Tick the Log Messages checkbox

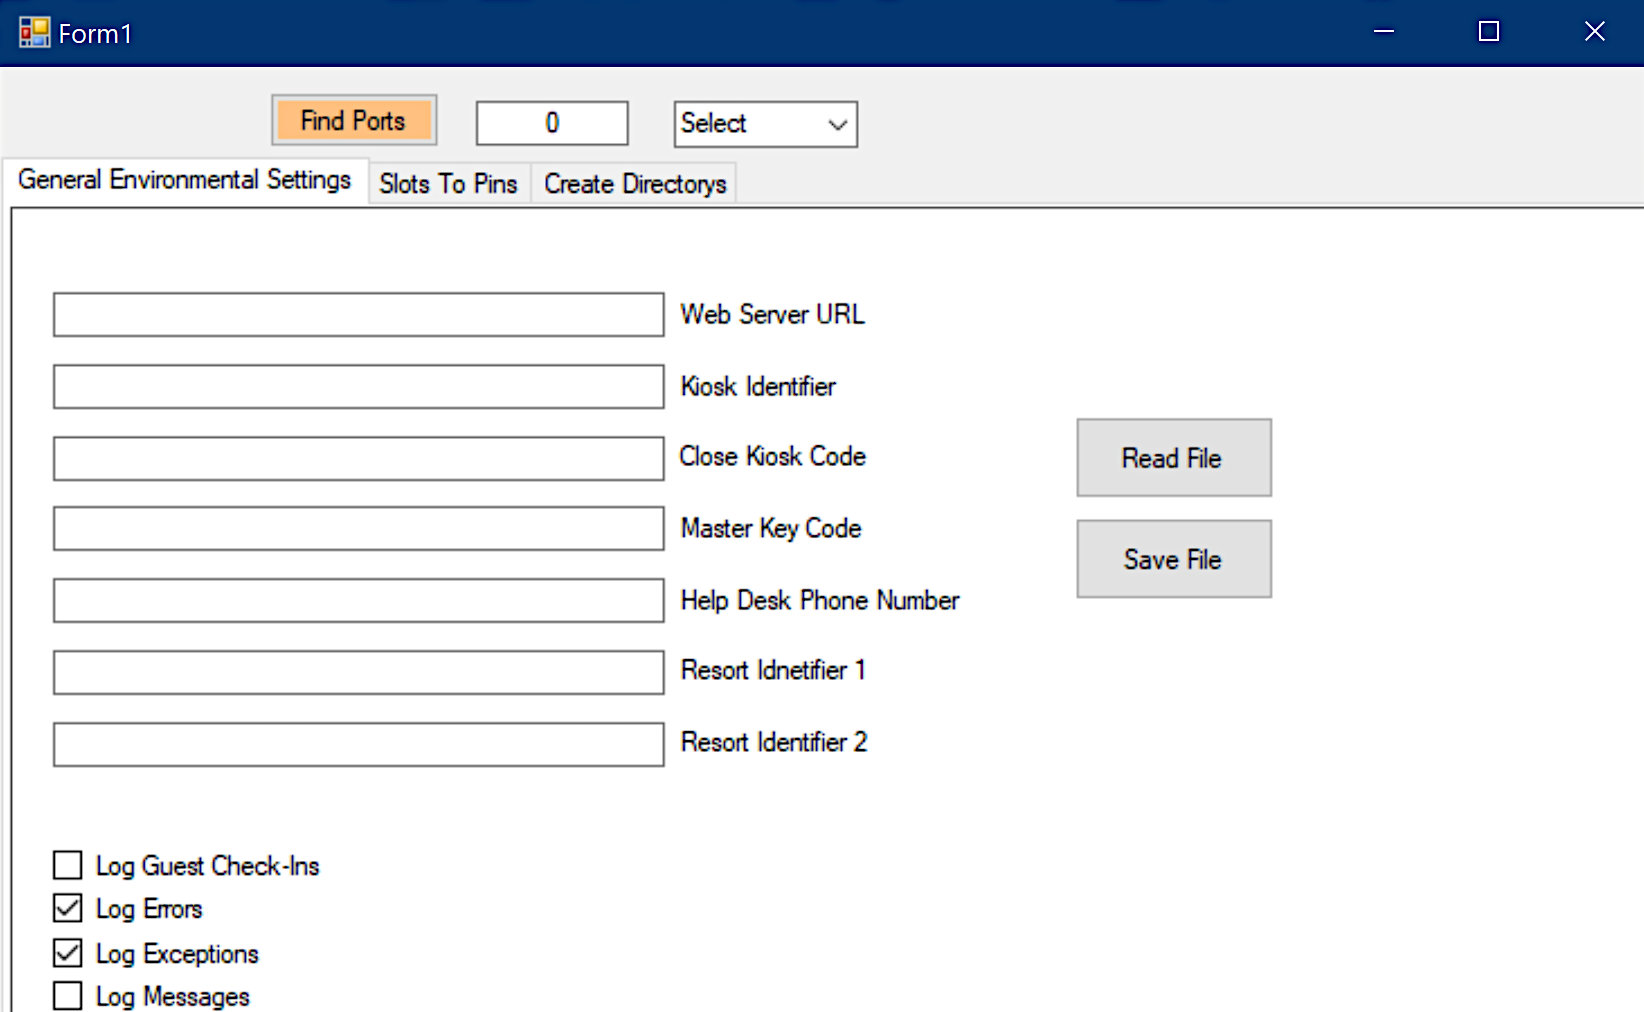[68, 996]
